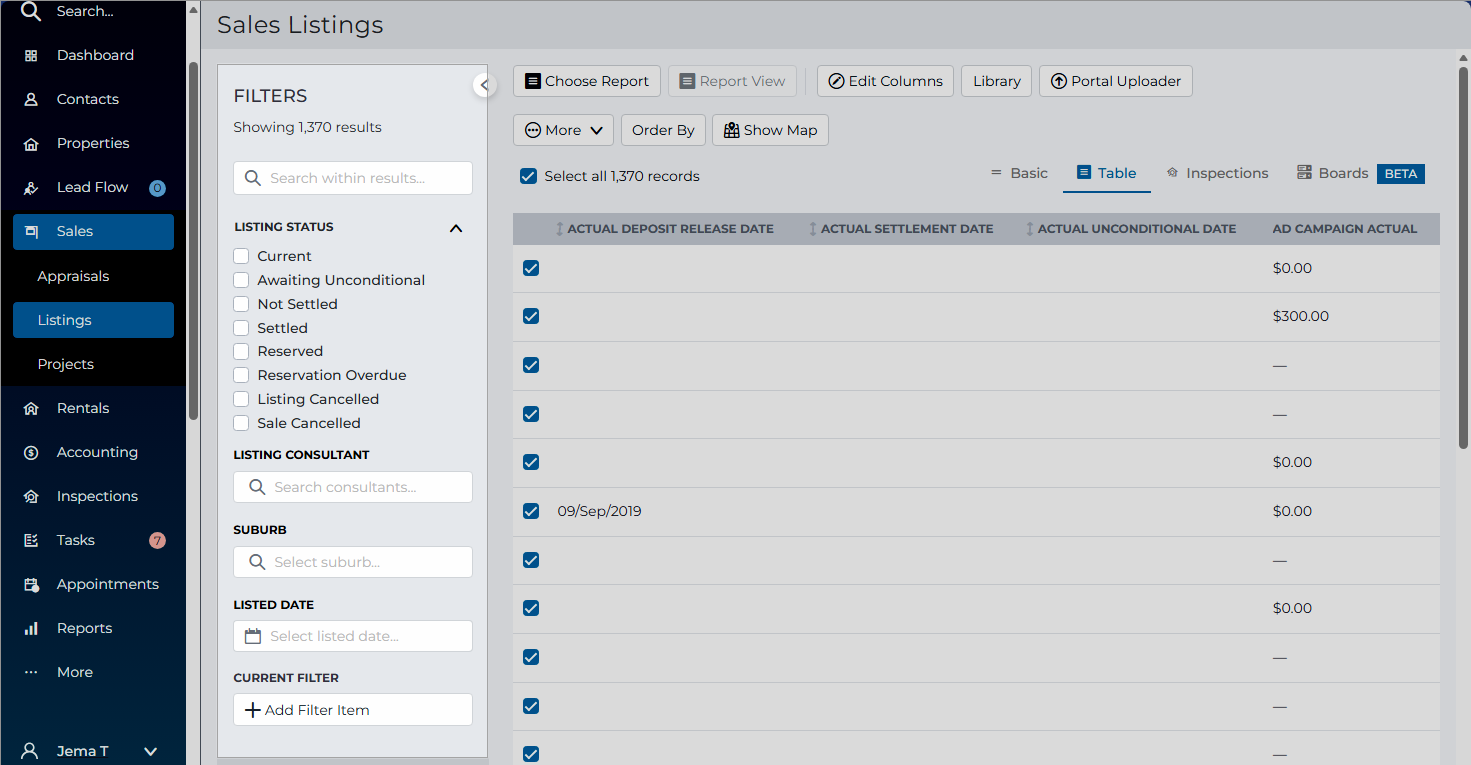The width and height of the screenshot is (1471, 765).
Task: Open the listed date picker field
Action: tap(353, 636)
